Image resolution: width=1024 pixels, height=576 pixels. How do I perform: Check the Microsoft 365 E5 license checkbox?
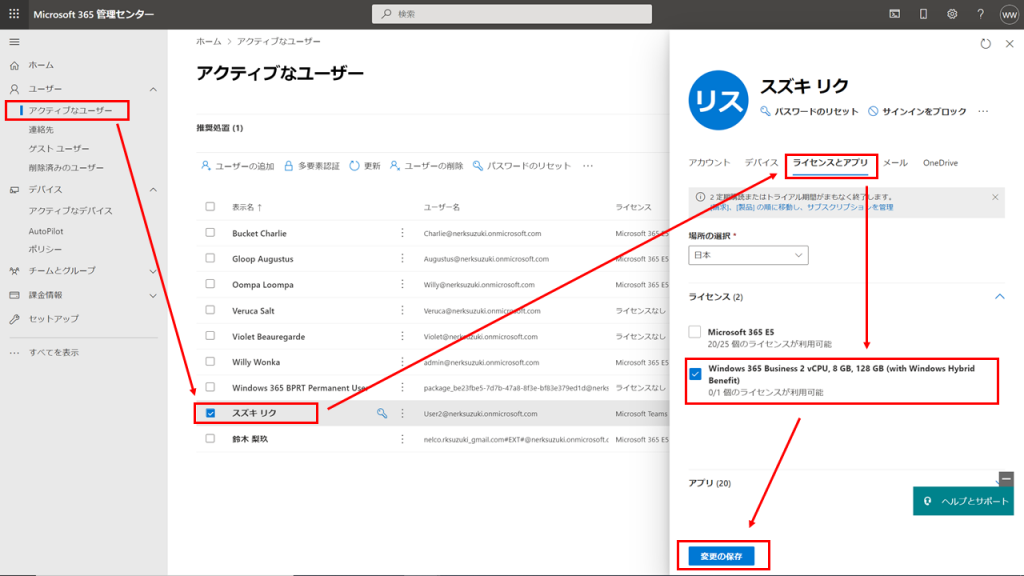click(695, 332)
